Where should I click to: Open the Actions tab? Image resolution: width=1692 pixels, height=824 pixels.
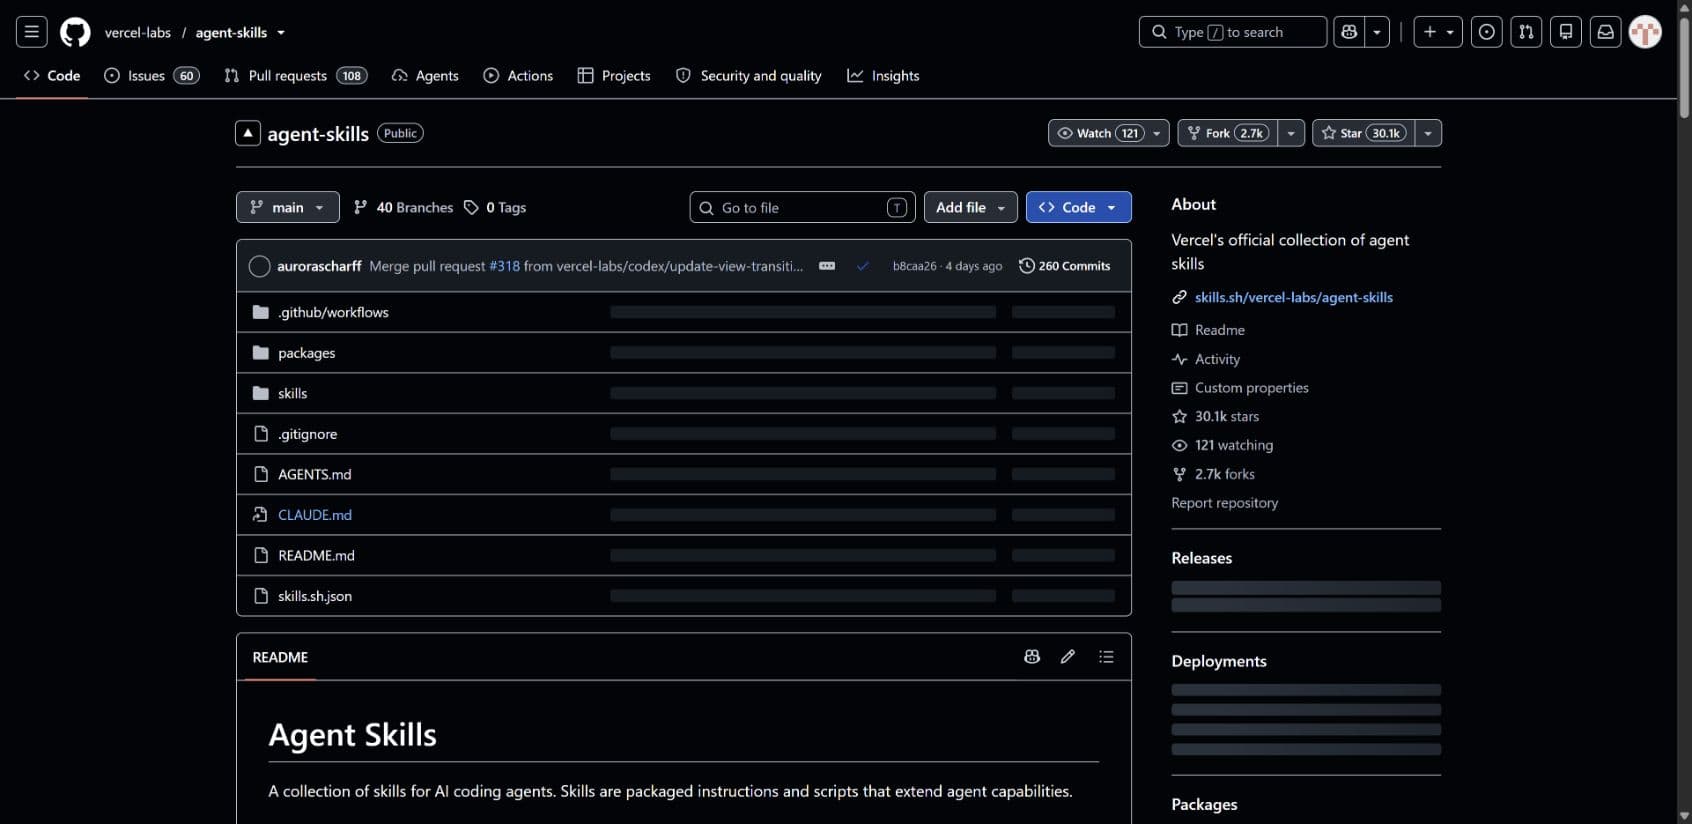tap(518, 76)
